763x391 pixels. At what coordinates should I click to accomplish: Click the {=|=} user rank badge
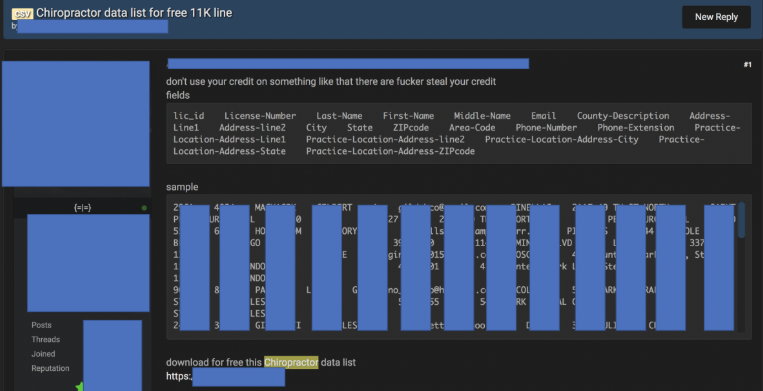pyautogui.click(x=82, y=208)
